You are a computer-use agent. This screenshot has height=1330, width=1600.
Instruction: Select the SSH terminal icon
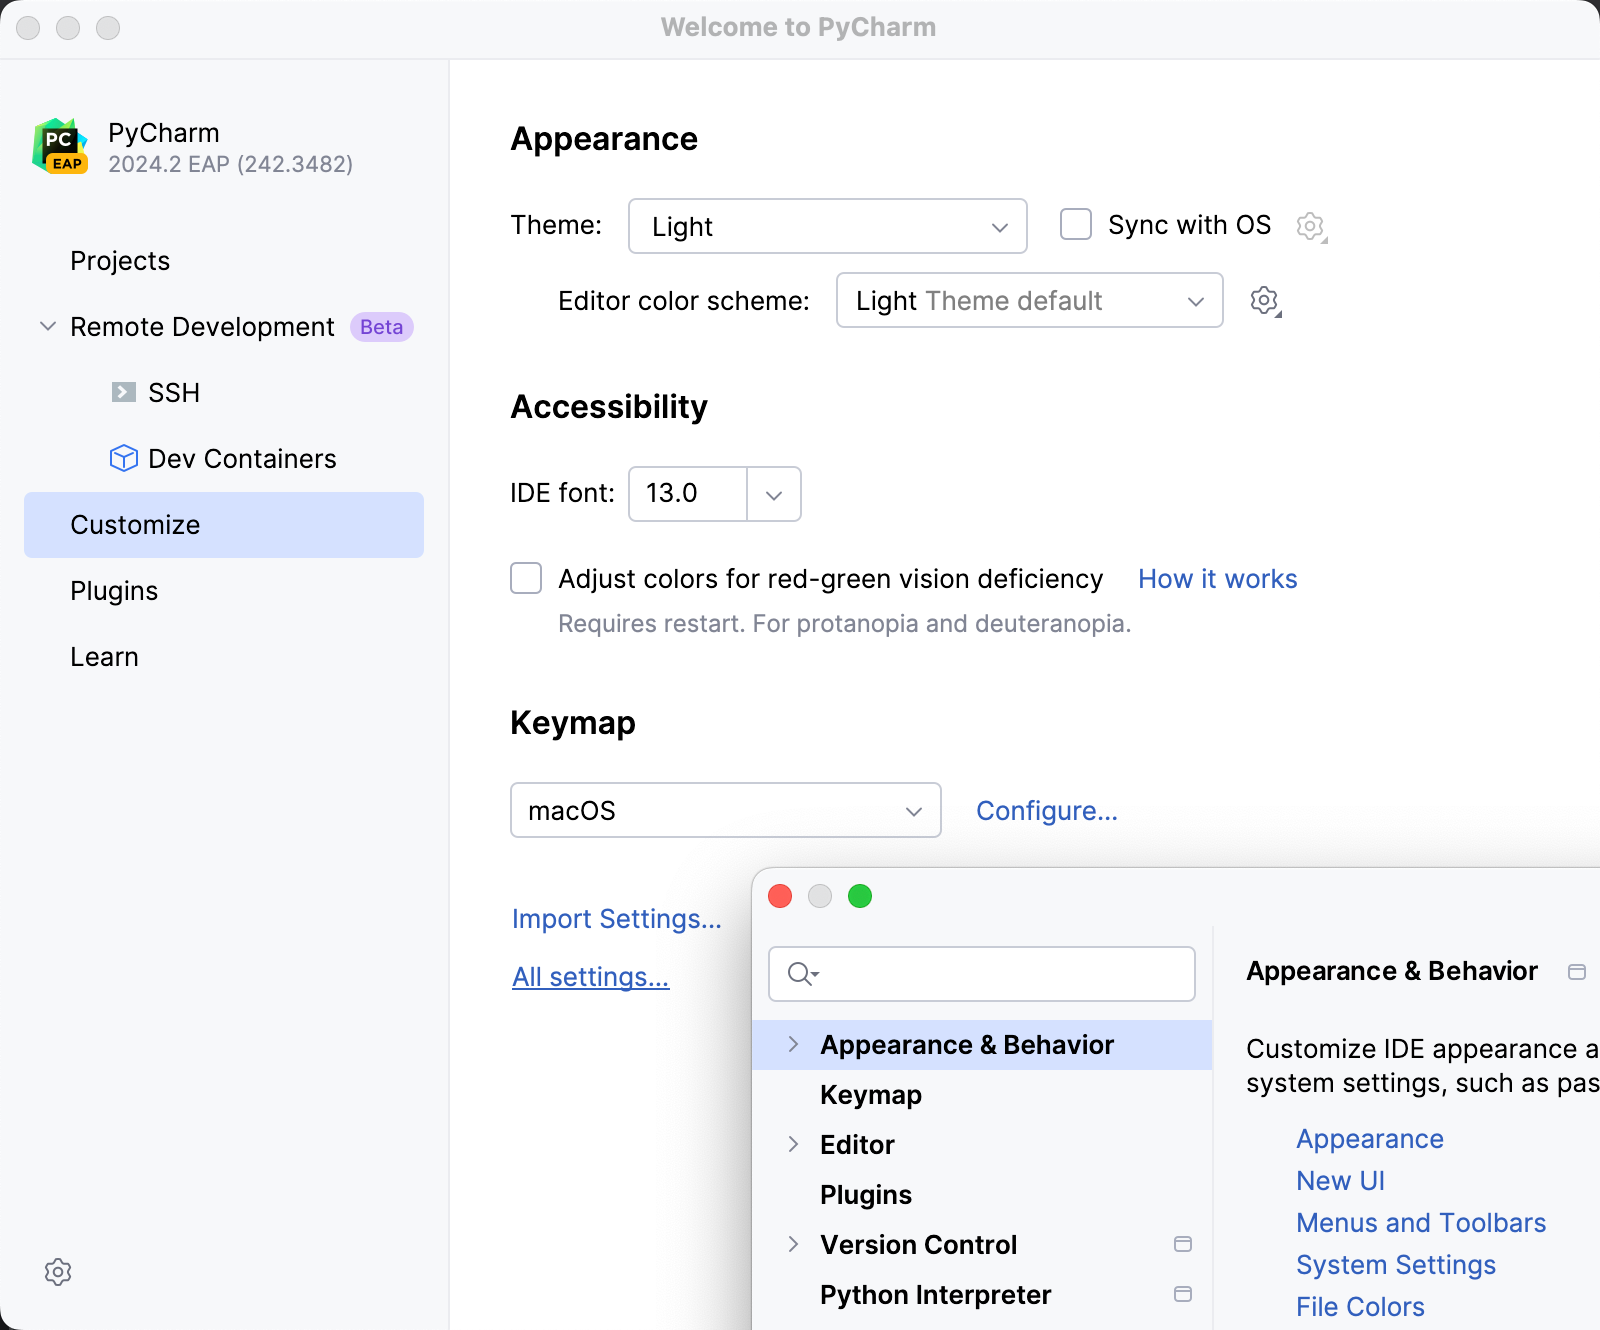[x=122, y=392]
